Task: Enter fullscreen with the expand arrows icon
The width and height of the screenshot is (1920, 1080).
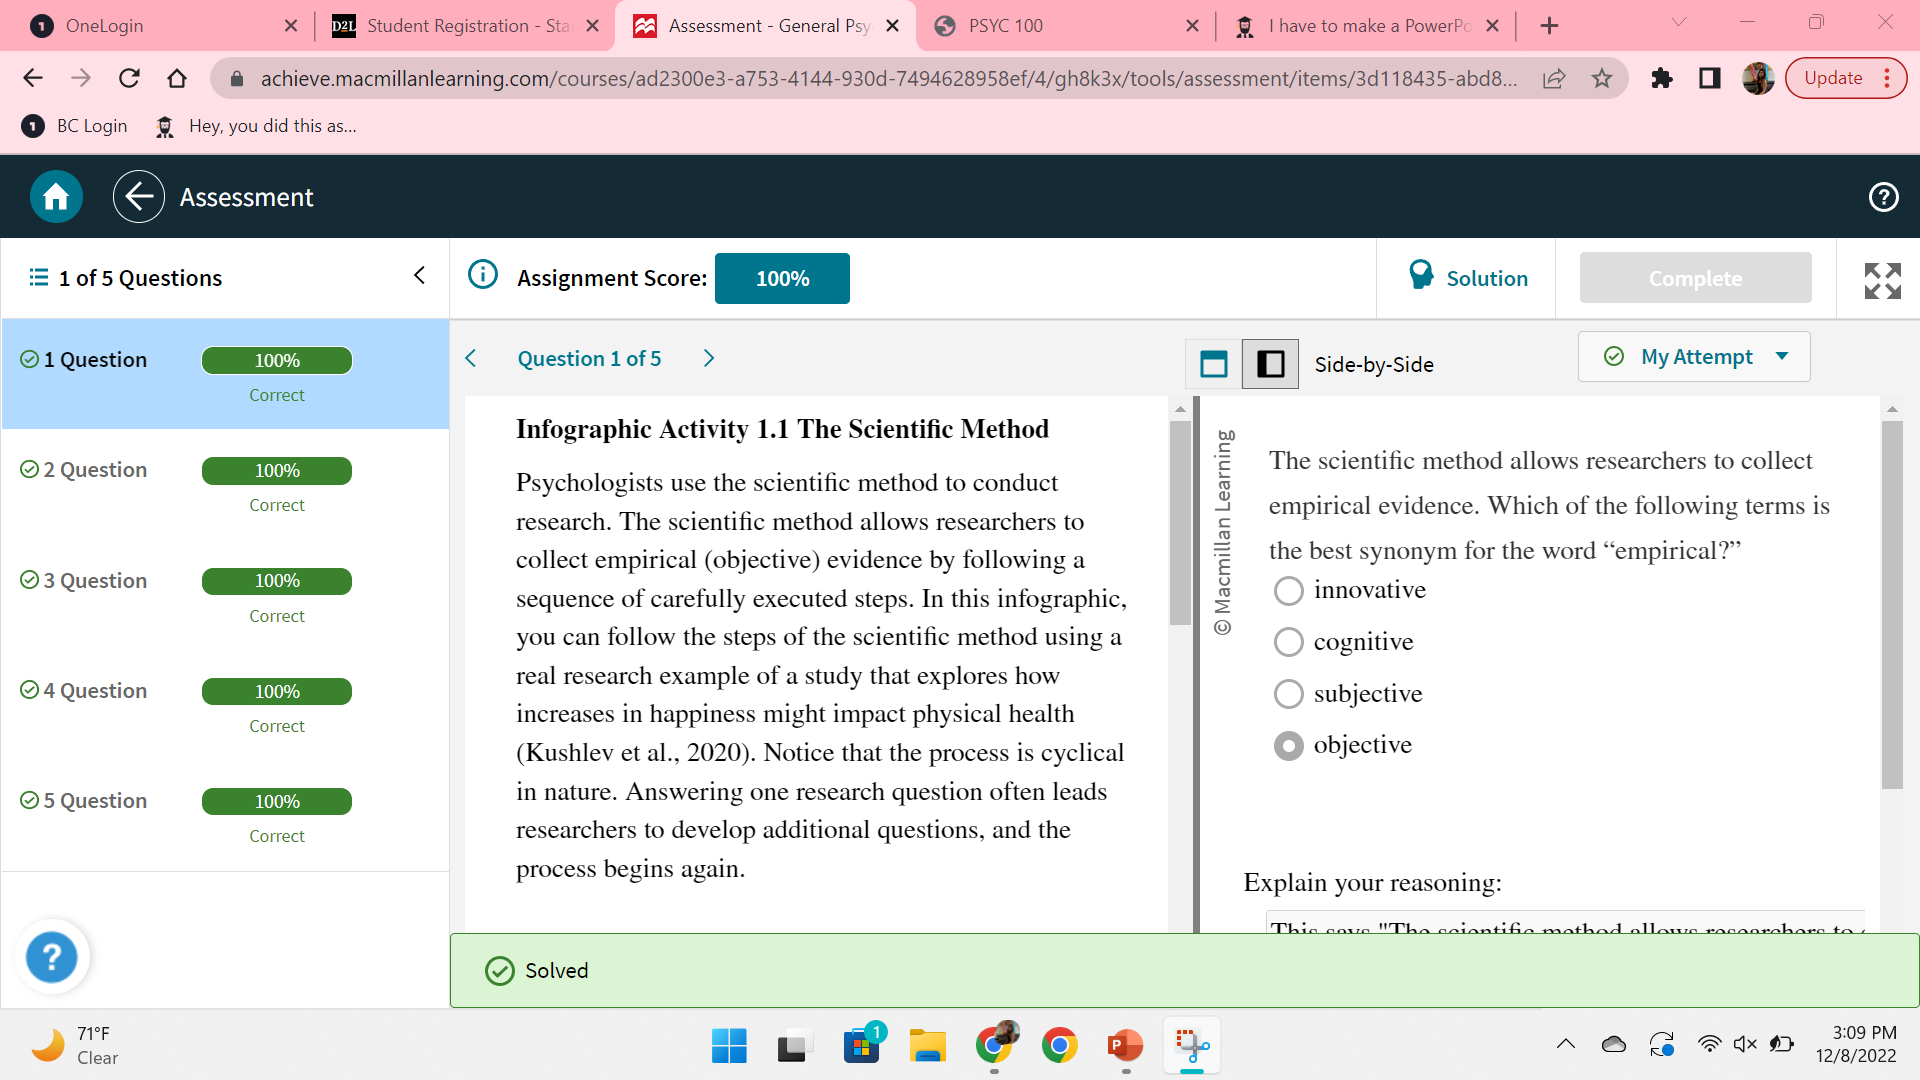Action: point(1882,281)
